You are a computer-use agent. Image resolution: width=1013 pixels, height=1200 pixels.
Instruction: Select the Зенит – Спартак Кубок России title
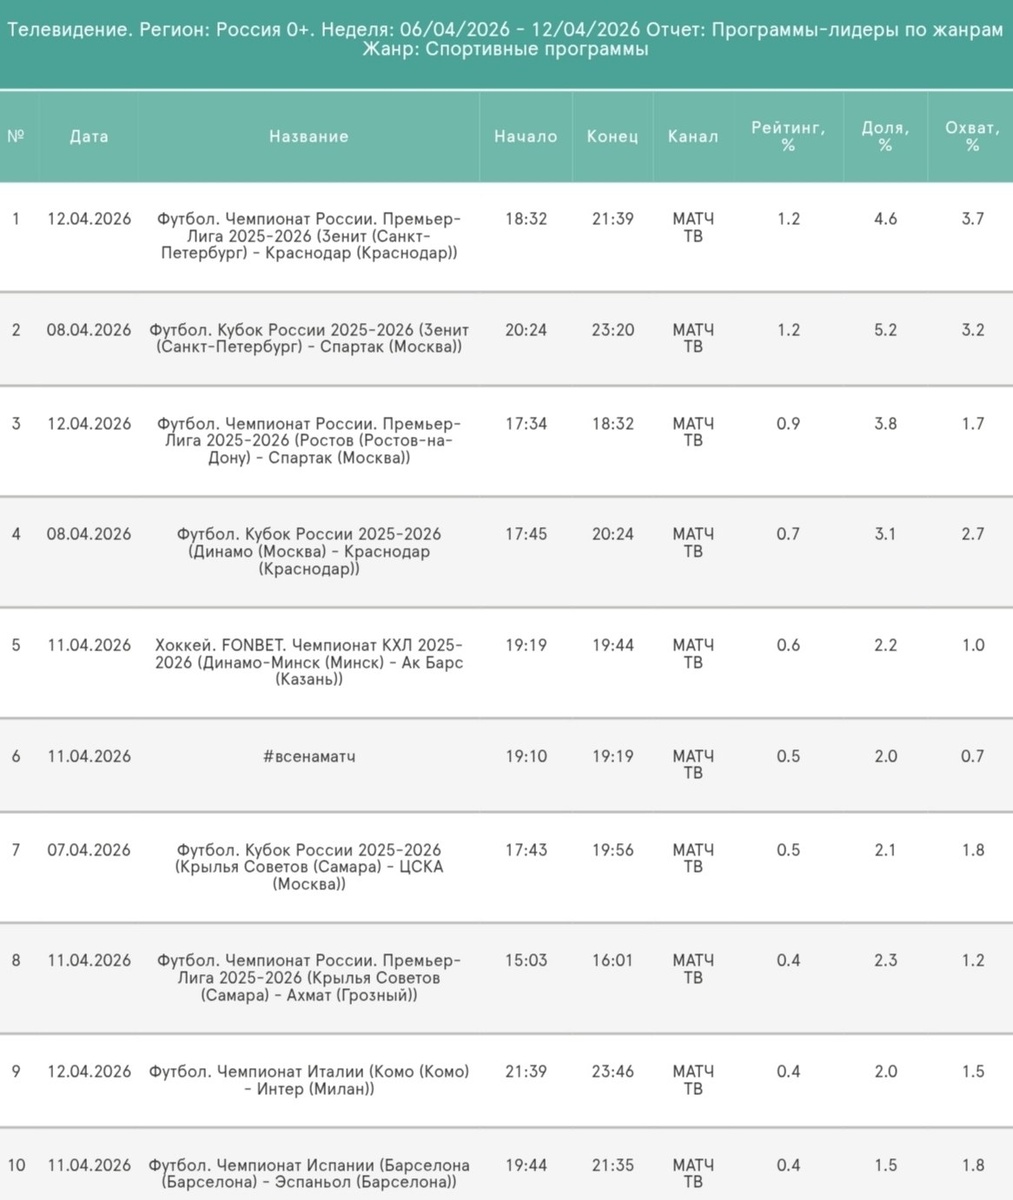[309, 338]
